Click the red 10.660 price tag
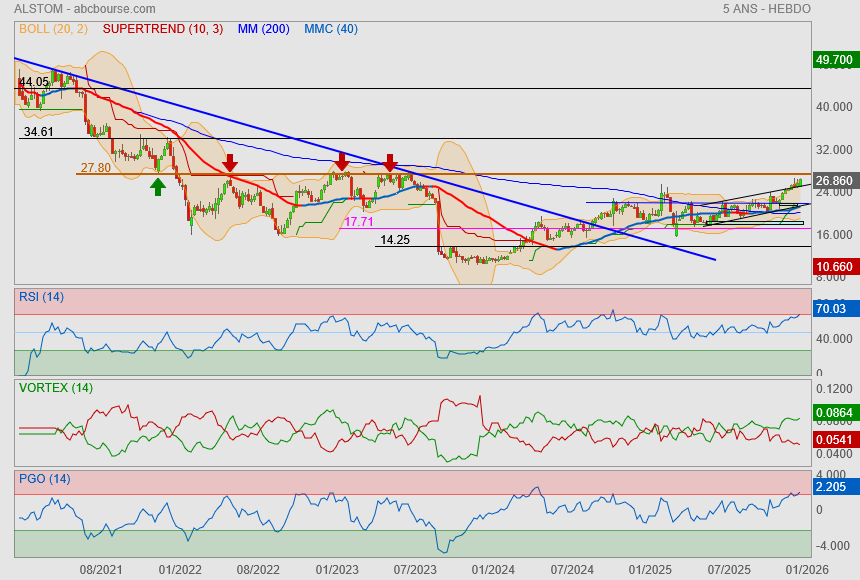Viewport: 860px width, 580px height. (x=834, y=267)
